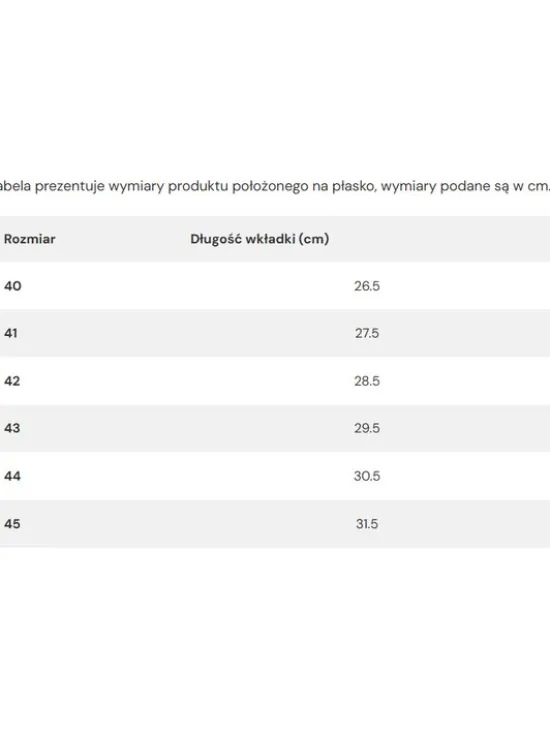
Task: Click the word 'produktu' in description
Action: (x=198, y=187)
